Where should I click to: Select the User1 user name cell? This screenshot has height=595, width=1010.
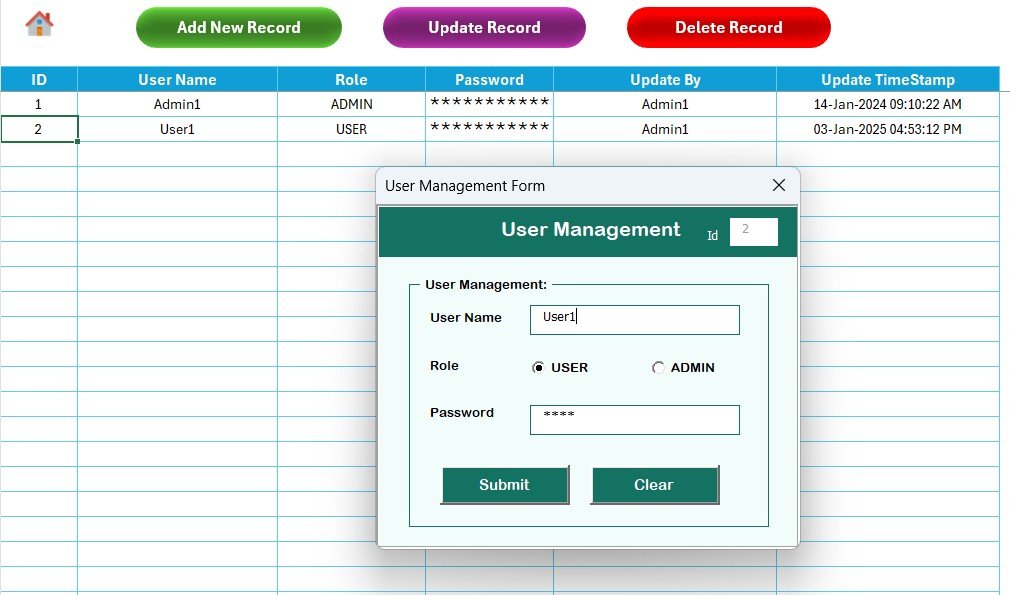pyautogui.click(x=177, y=128)
